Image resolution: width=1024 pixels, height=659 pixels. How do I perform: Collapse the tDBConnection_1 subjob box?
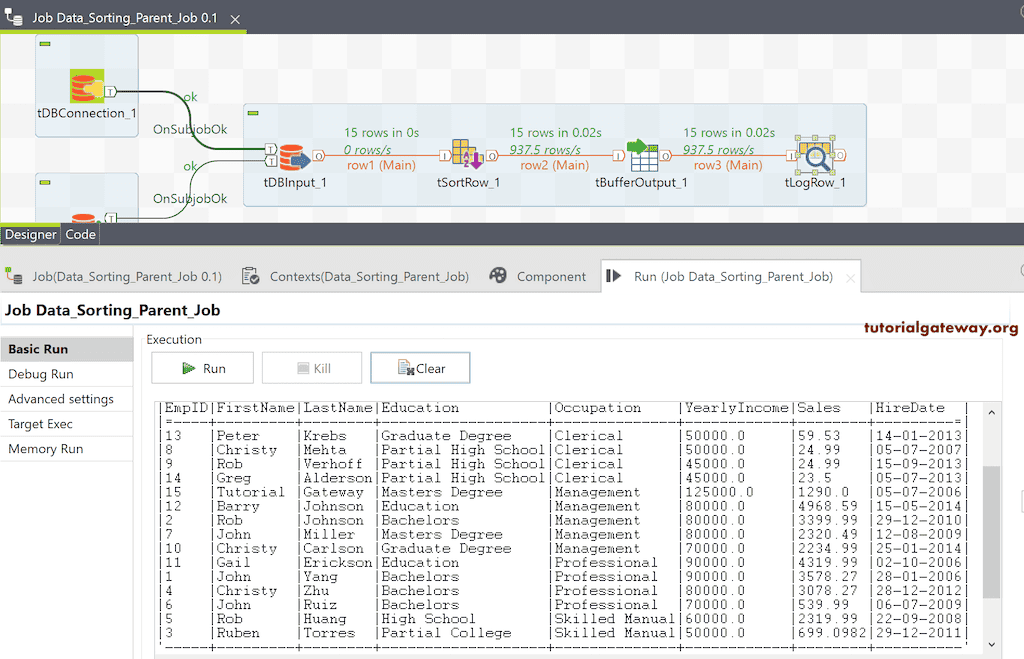[x=44, y=43]
